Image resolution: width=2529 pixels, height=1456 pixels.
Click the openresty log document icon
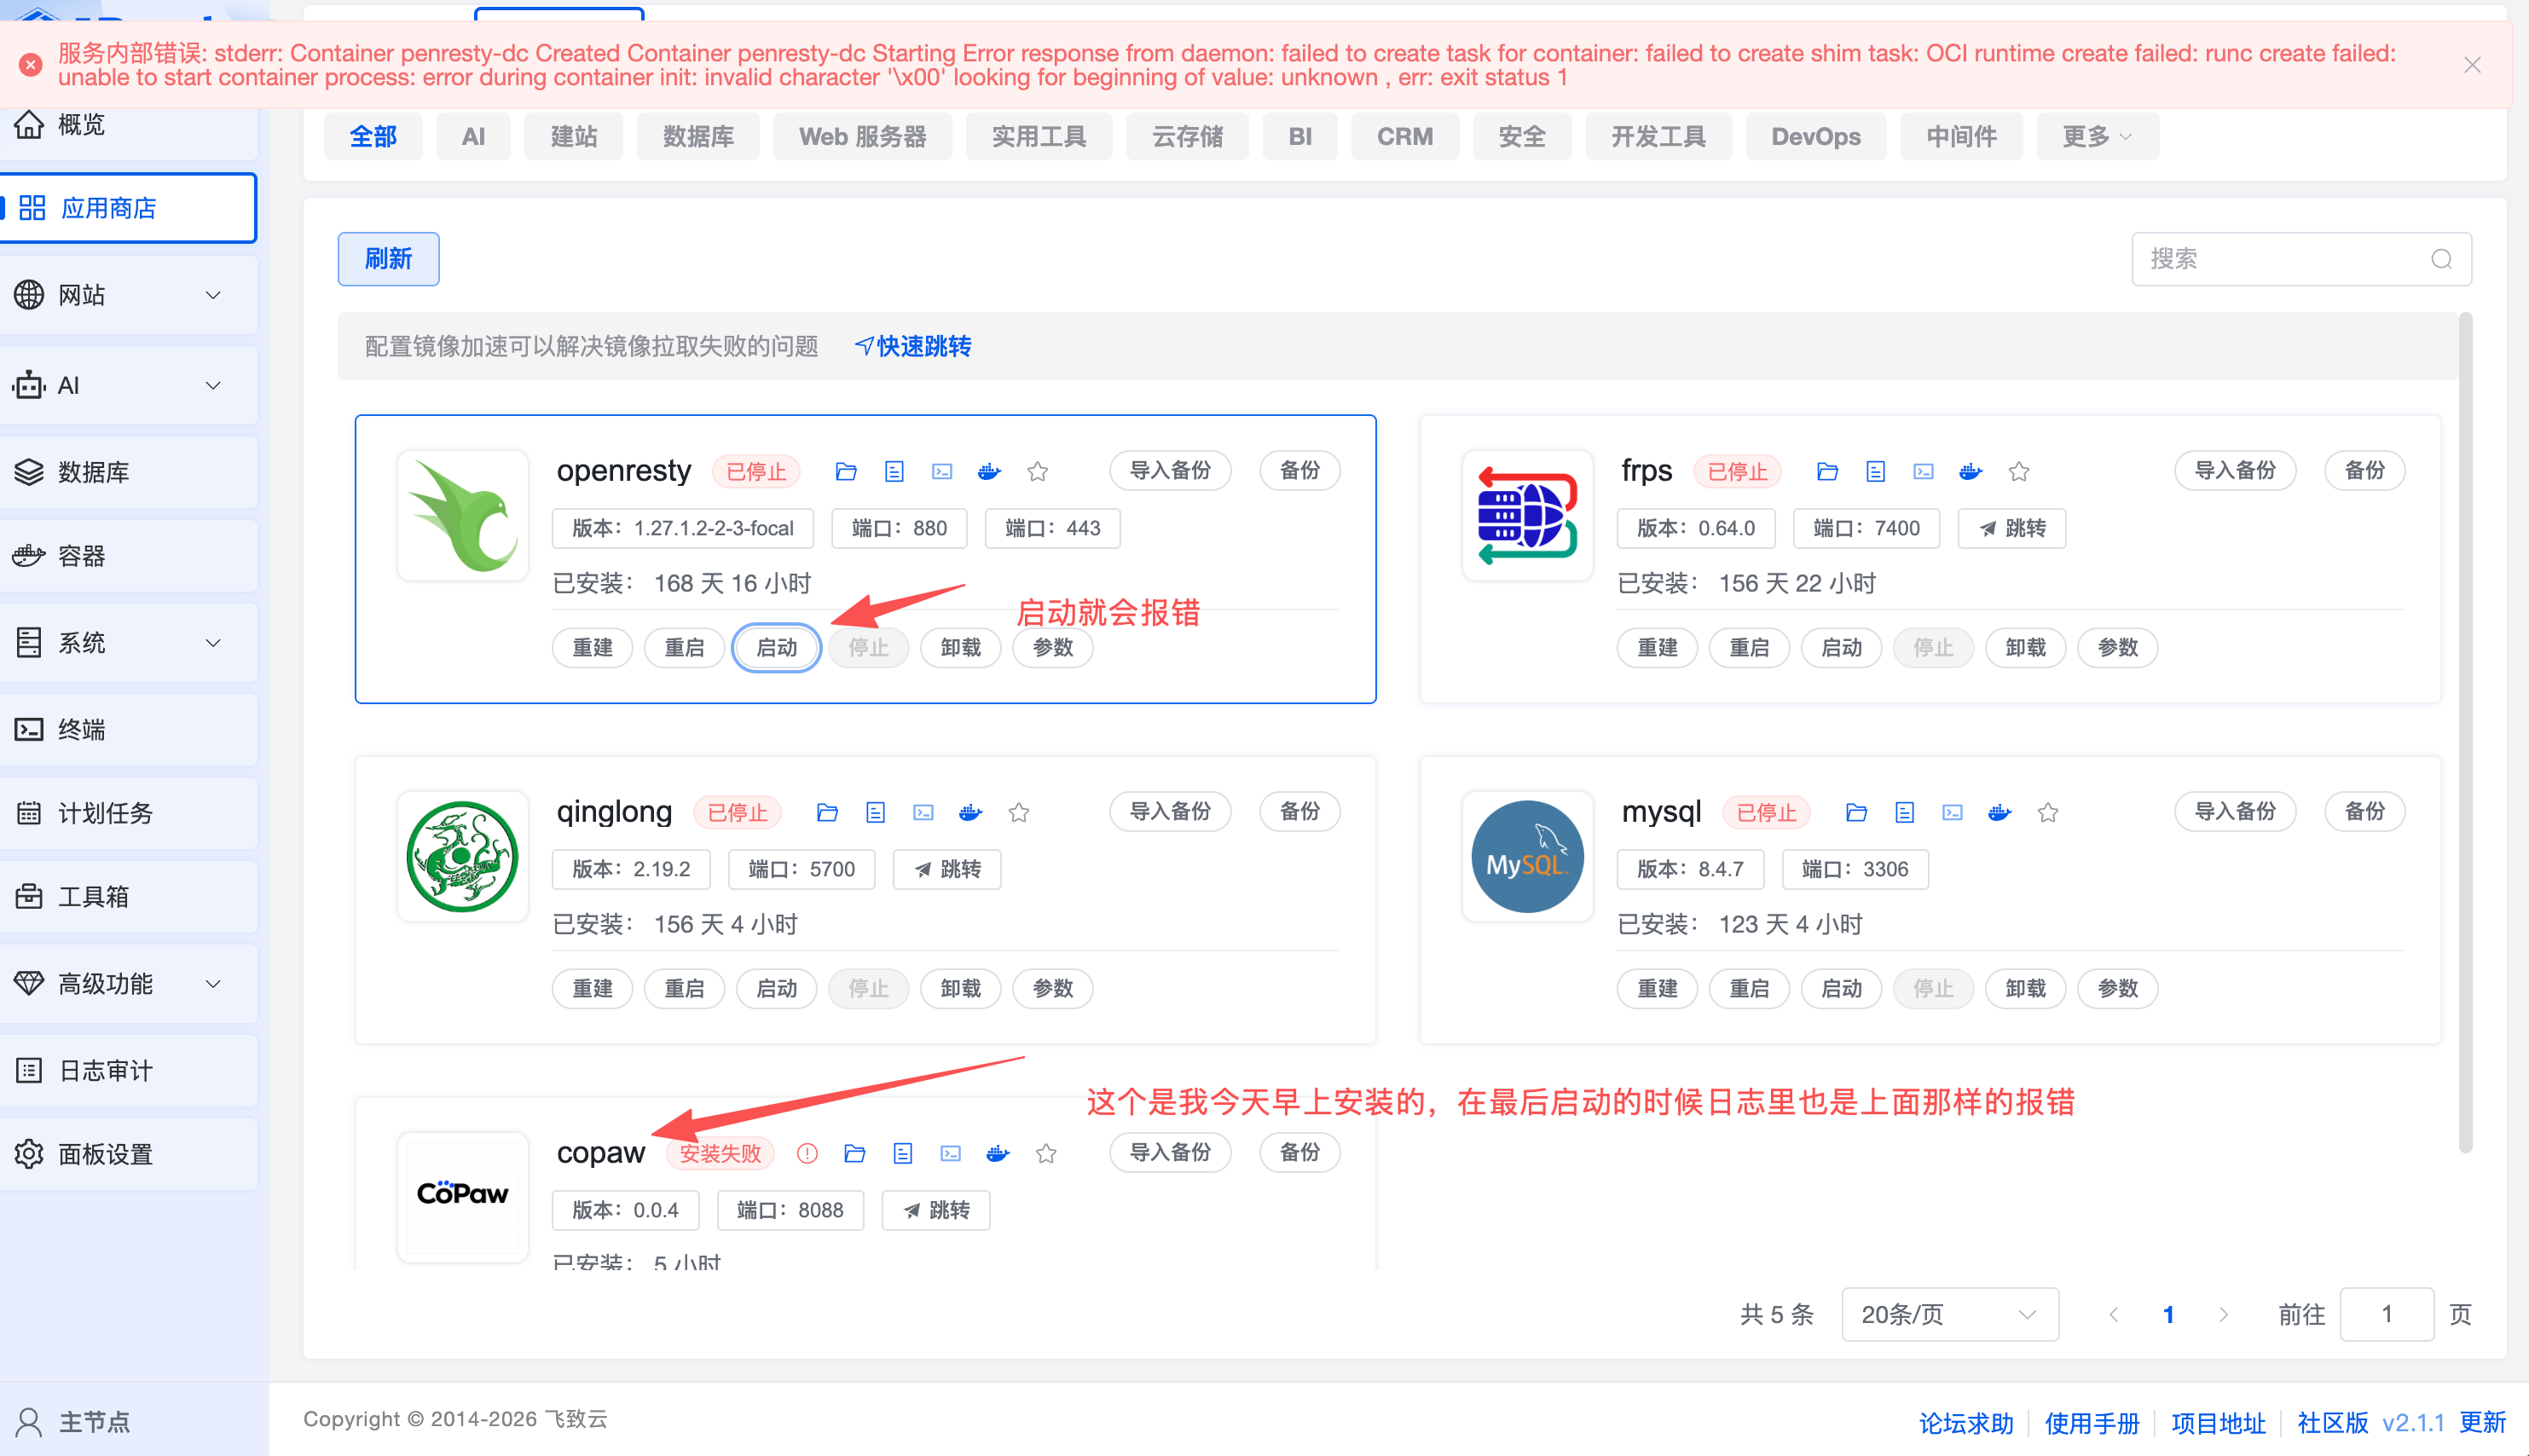point(894,471)
